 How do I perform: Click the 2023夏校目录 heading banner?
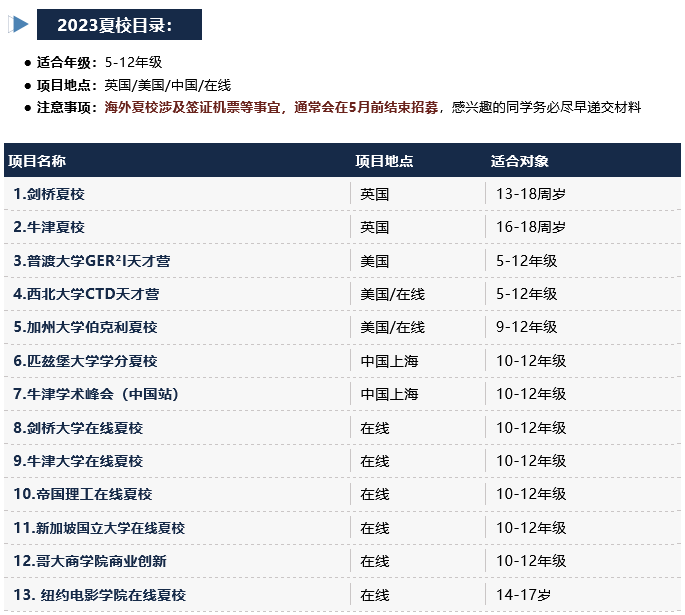coord(119,24)
